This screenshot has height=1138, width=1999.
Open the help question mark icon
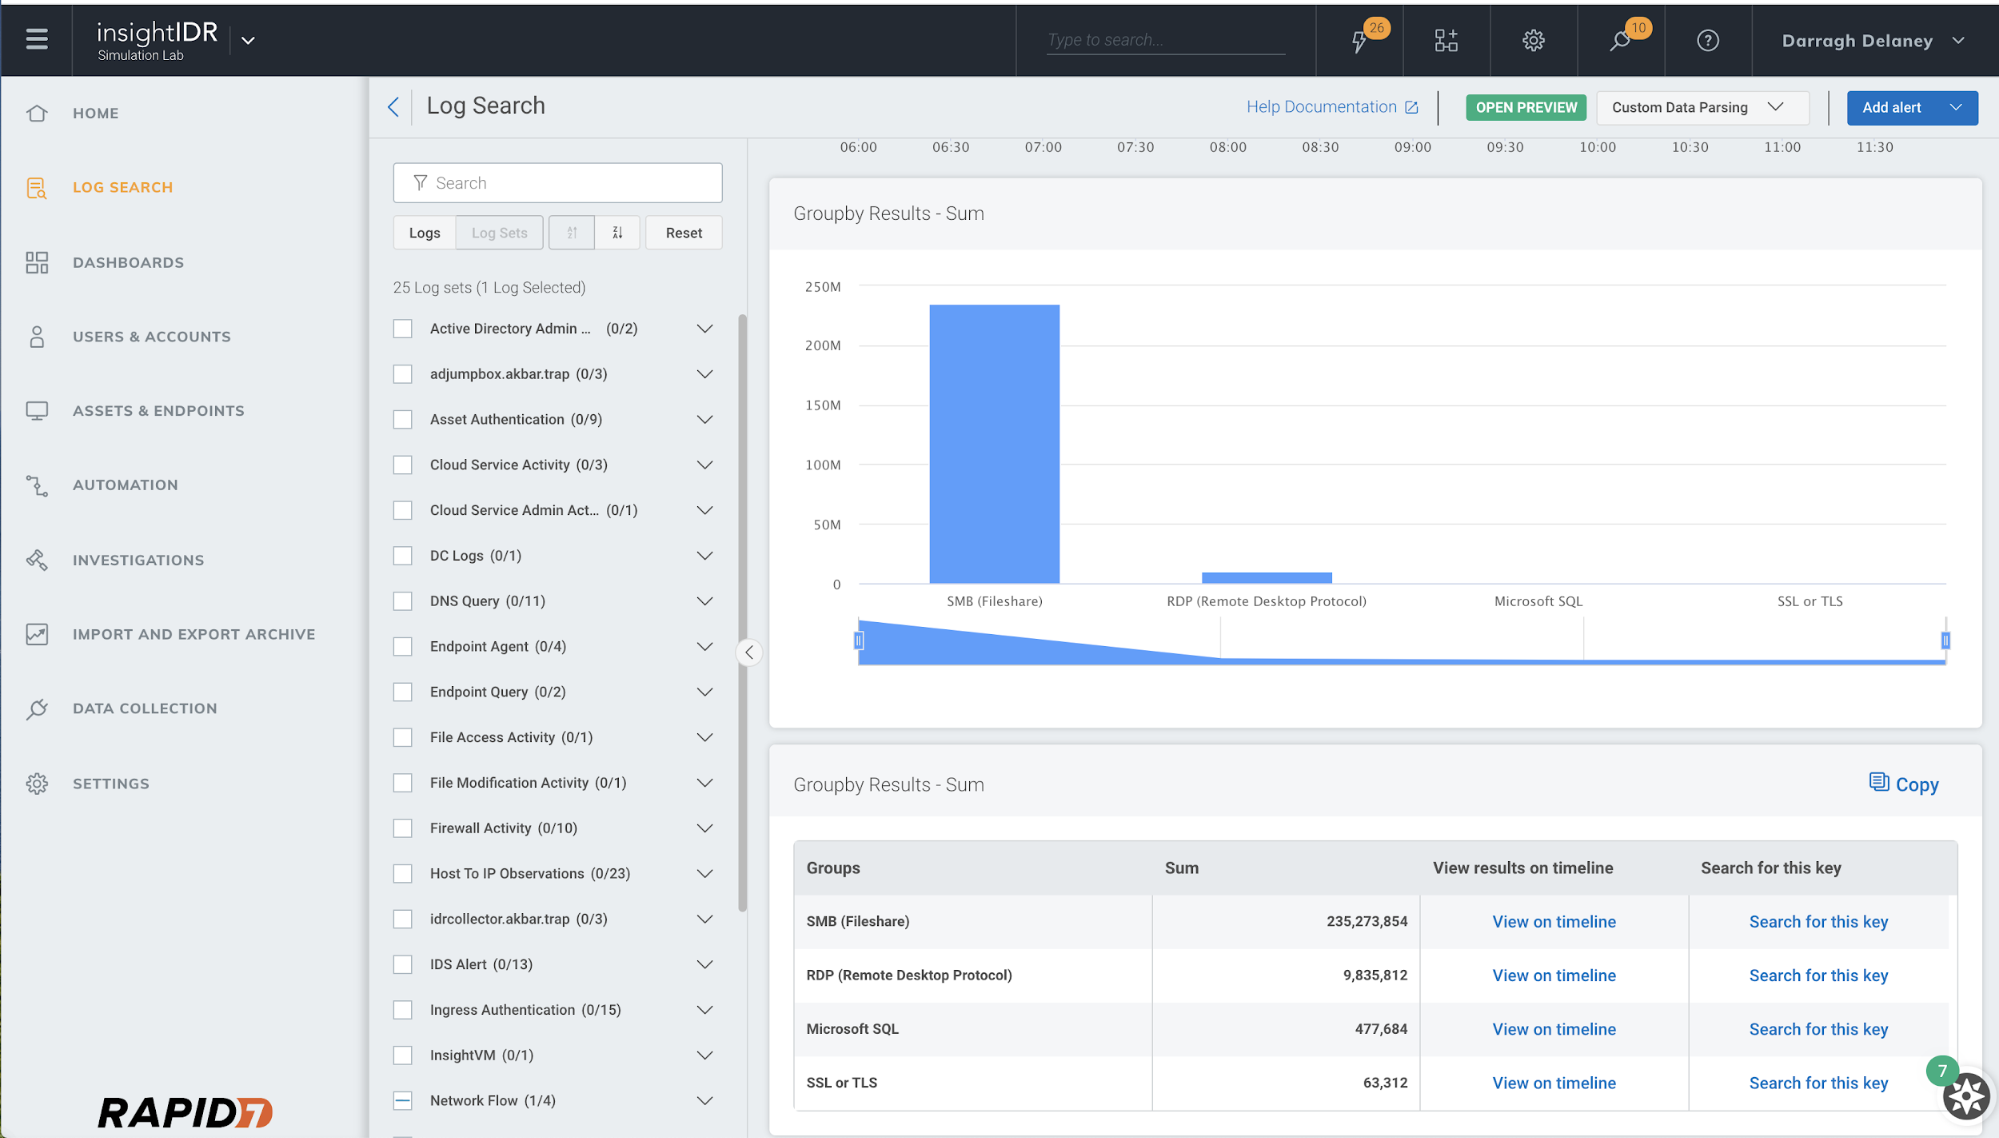1707,41
